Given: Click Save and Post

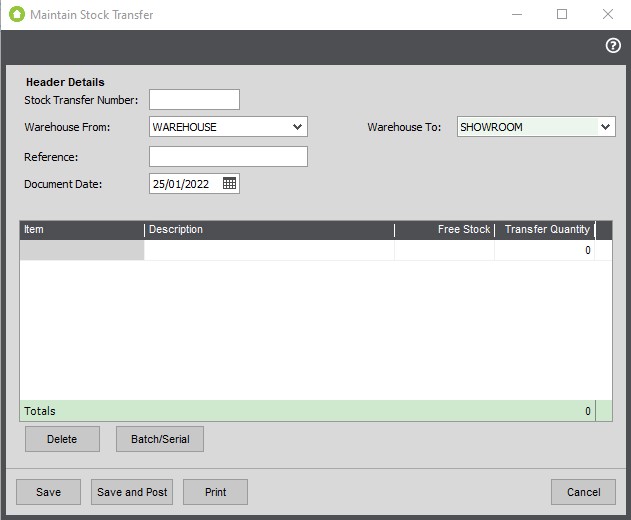Looking at the screenshot, I should (132, 492).
